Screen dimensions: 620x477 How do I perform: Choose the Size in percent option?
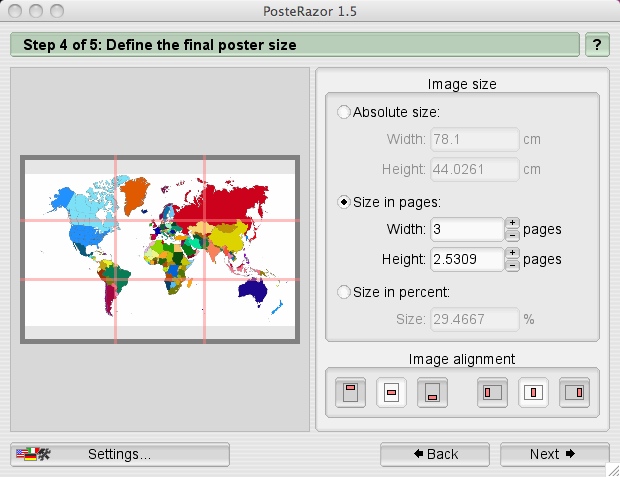(344, 292)
